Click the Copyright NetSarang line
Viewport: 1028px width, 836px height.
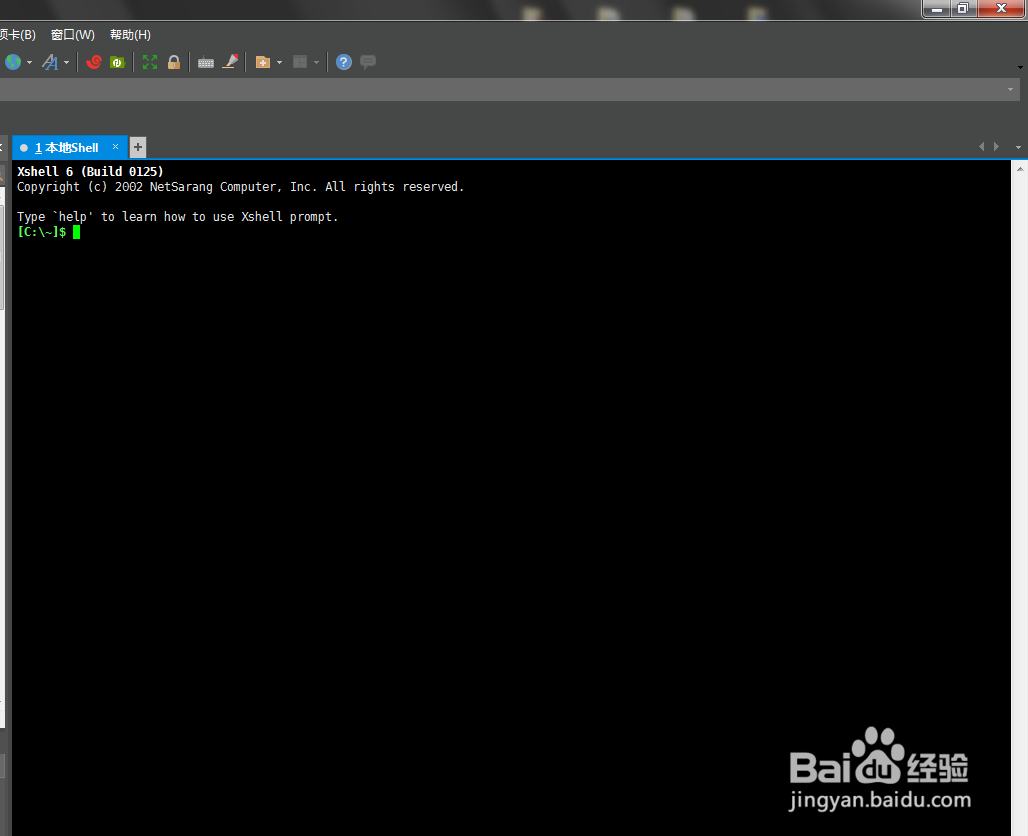point(241,187)
